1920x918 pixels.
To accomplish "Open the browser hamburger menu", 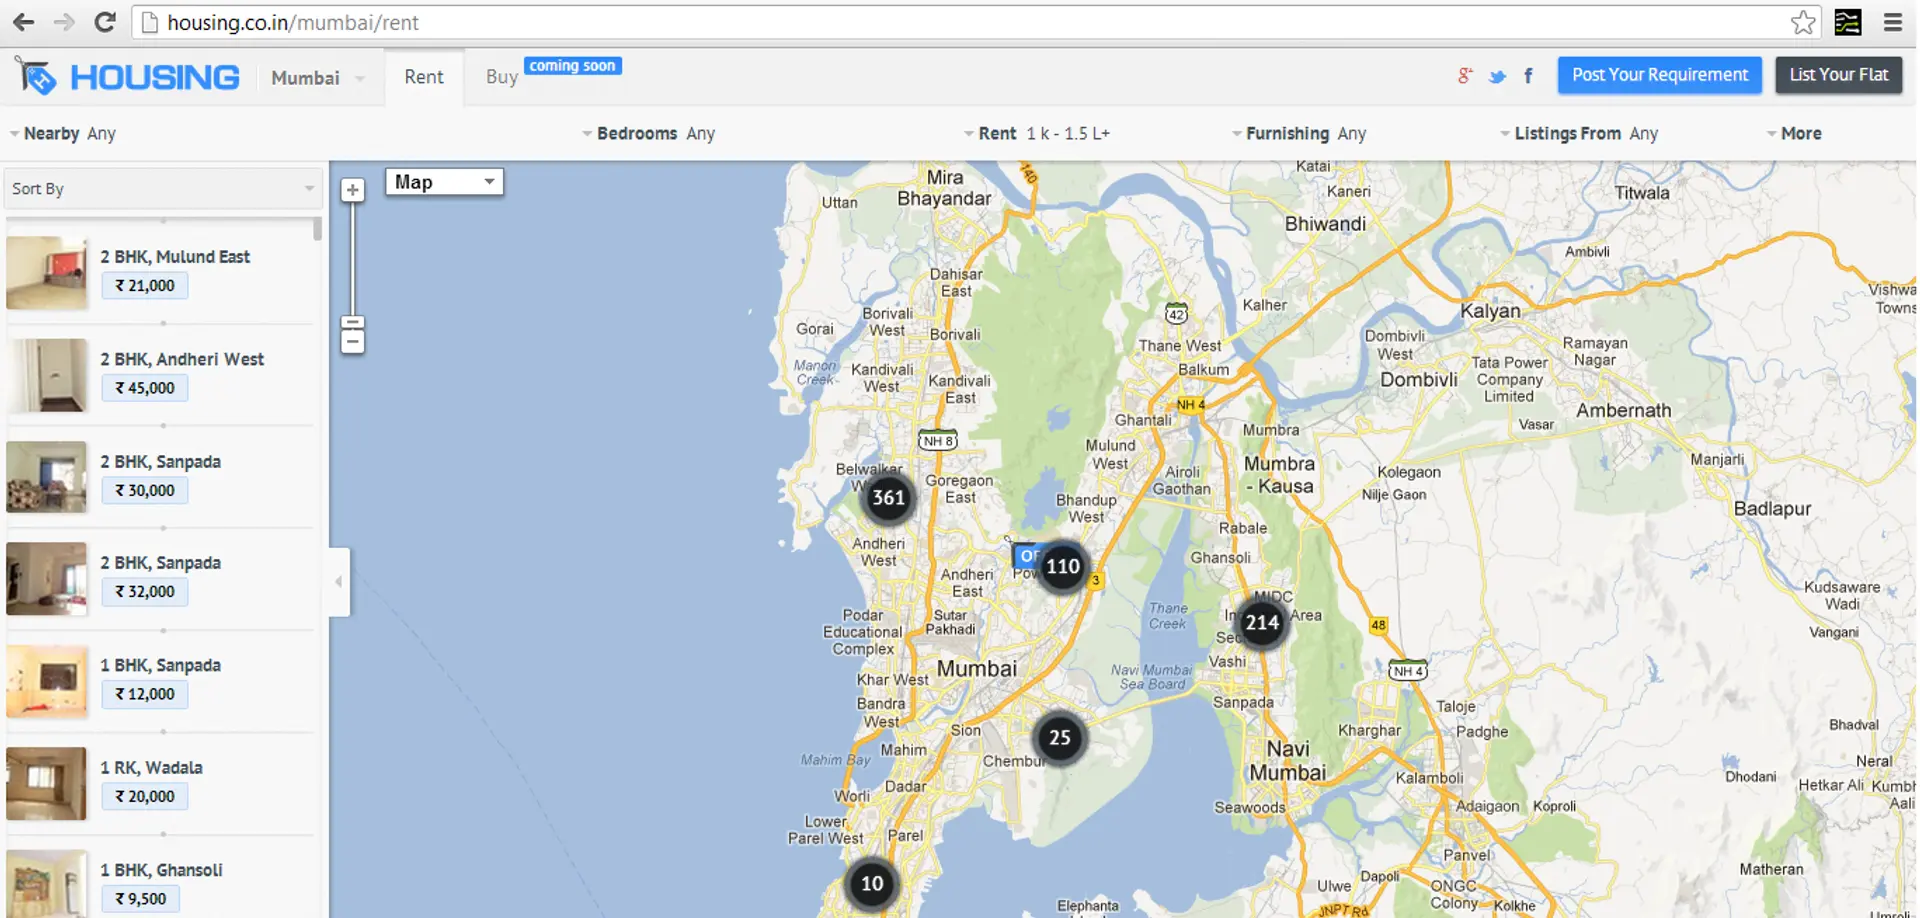I will [1893, 22].
